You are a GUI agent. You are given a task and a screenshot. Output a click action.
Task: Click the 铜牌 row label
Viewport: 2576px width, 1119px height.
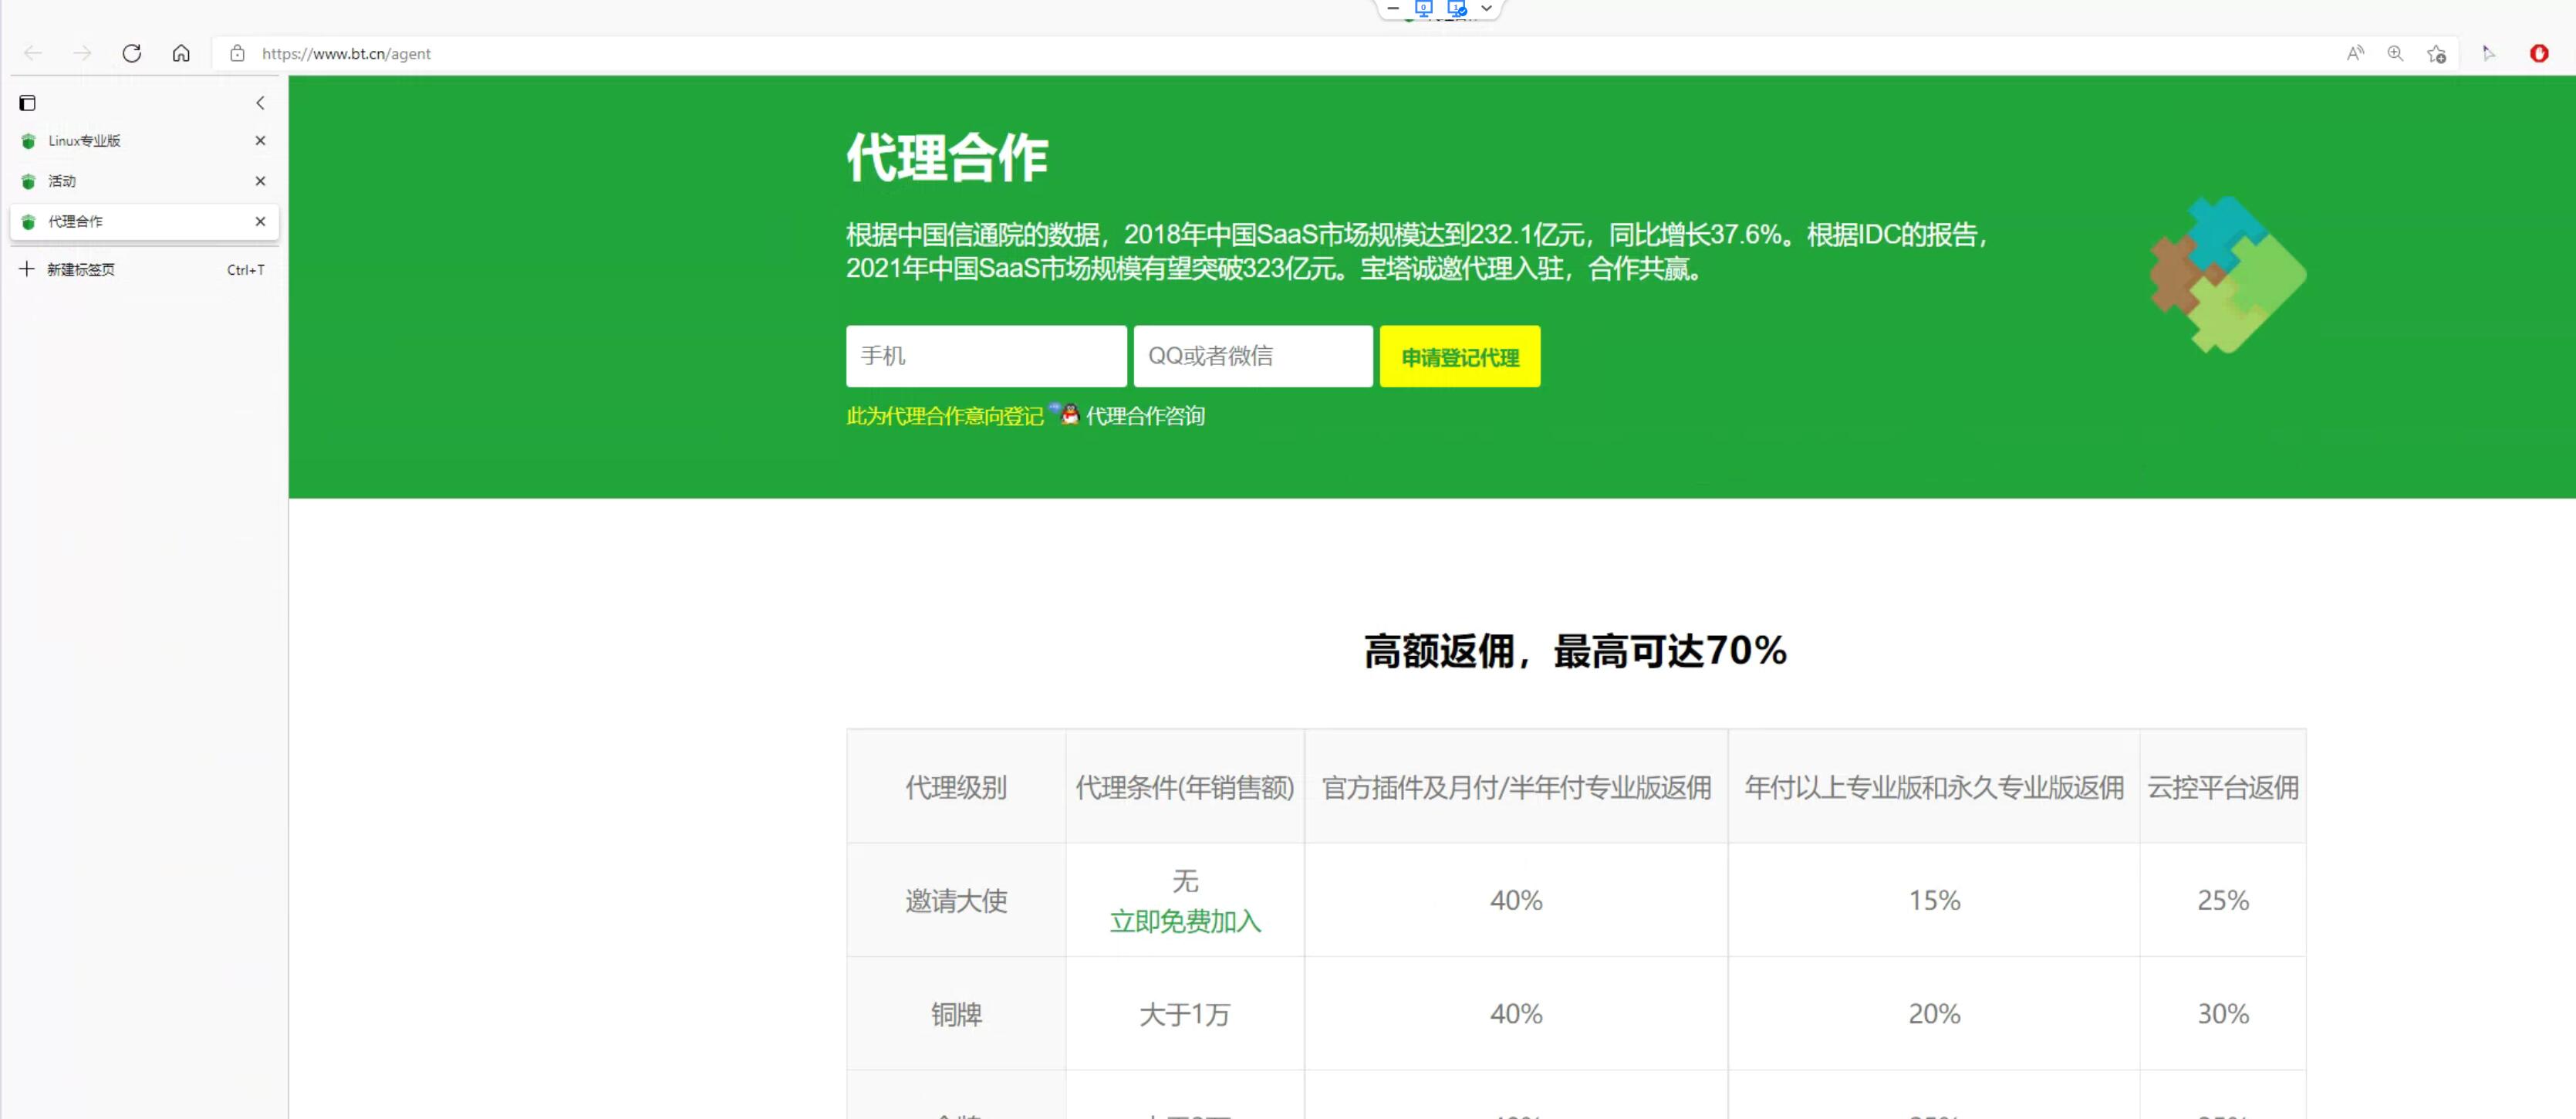point(956,1014)
